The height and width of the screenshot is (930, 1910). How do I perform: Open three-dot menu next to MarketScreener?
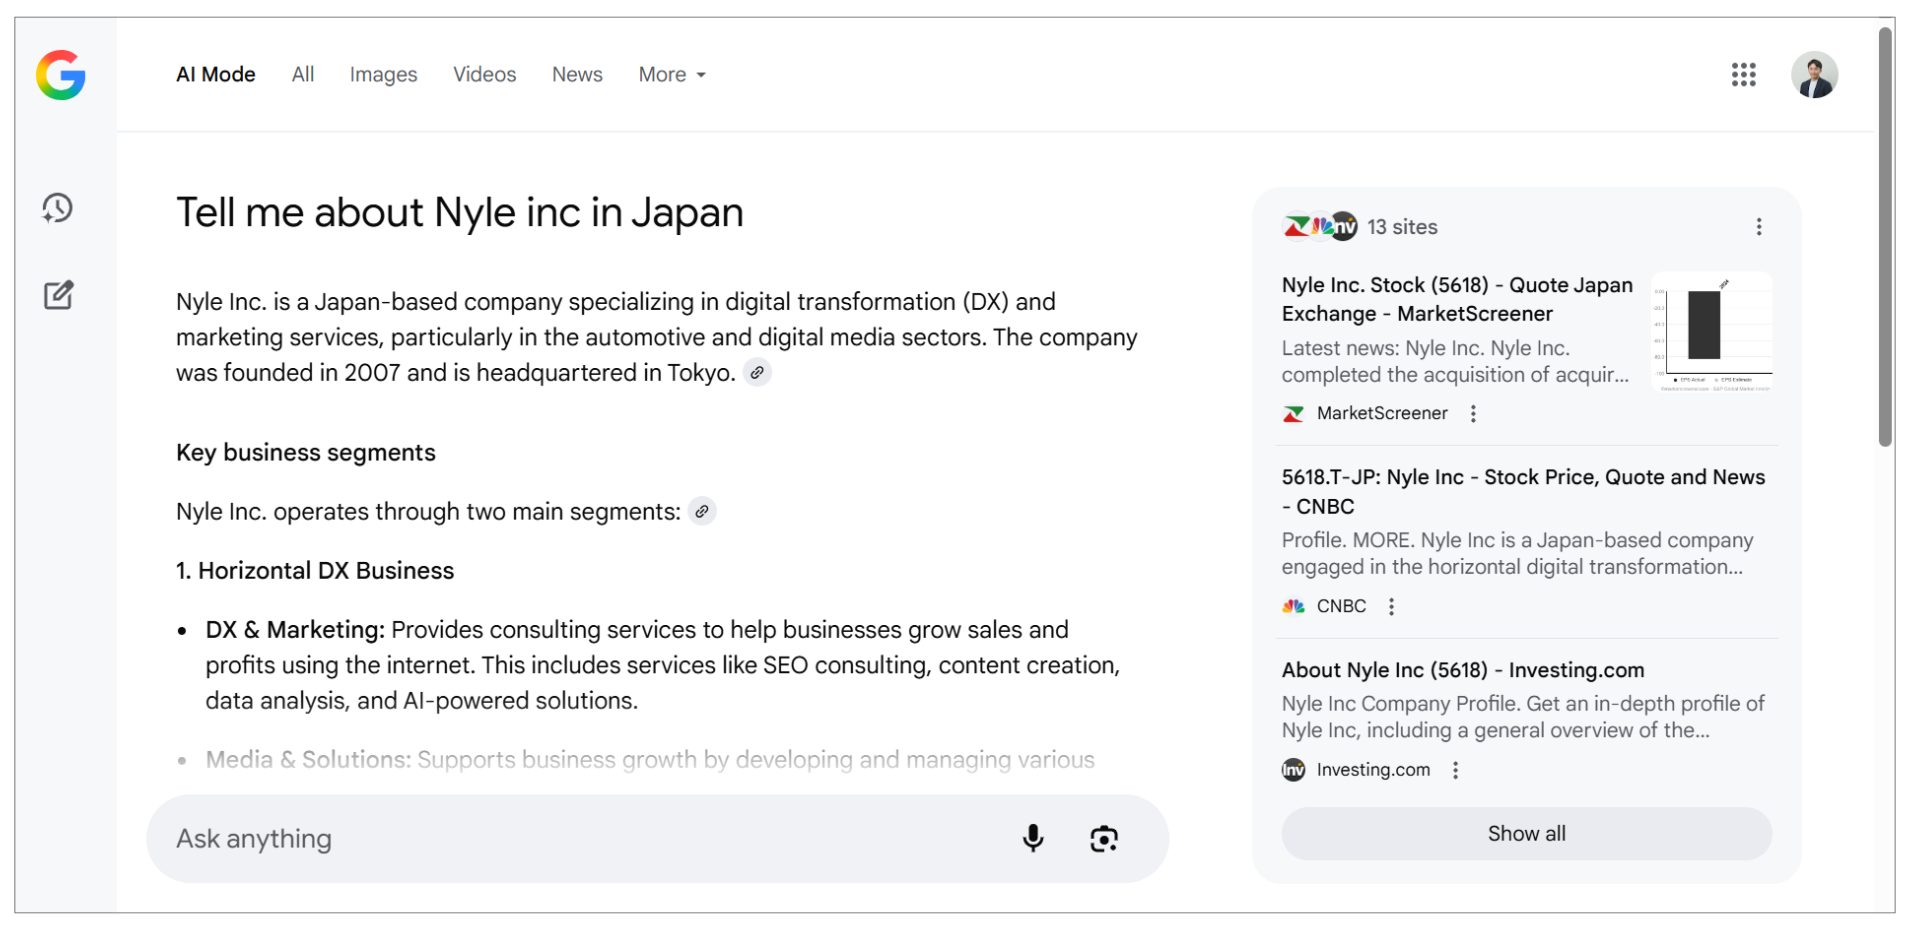pos(1473,414)
